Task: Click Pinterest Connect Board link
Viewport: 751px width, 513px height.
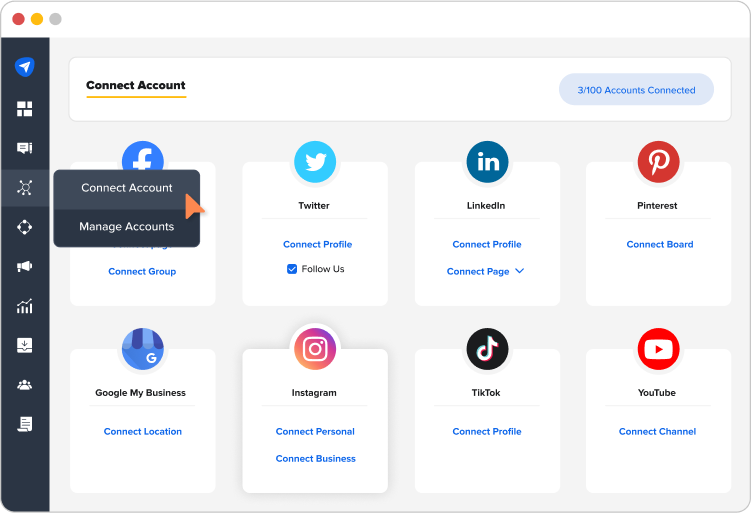Action: [660, 244]
